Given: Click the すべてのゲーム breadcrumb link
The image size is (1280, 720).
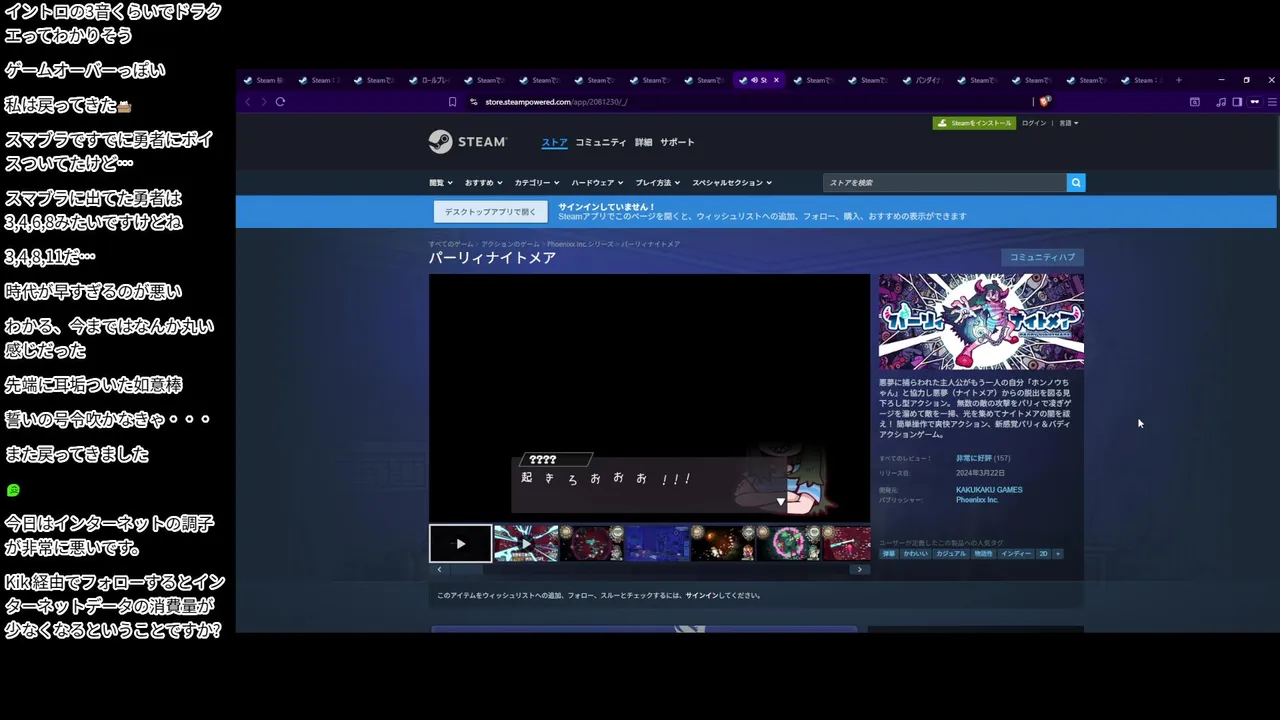Looking at the screenshot, I should 451,244.
